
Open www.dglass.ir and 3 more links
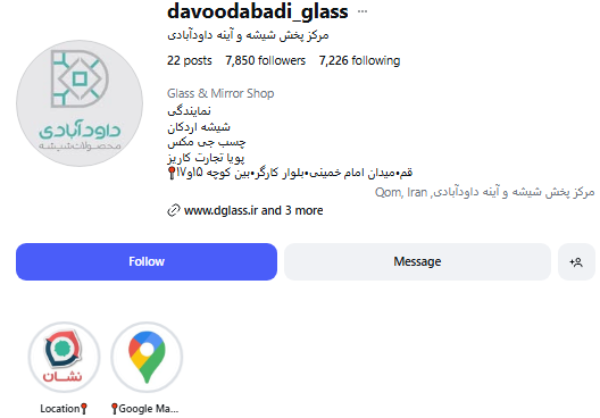coord(253,211)
